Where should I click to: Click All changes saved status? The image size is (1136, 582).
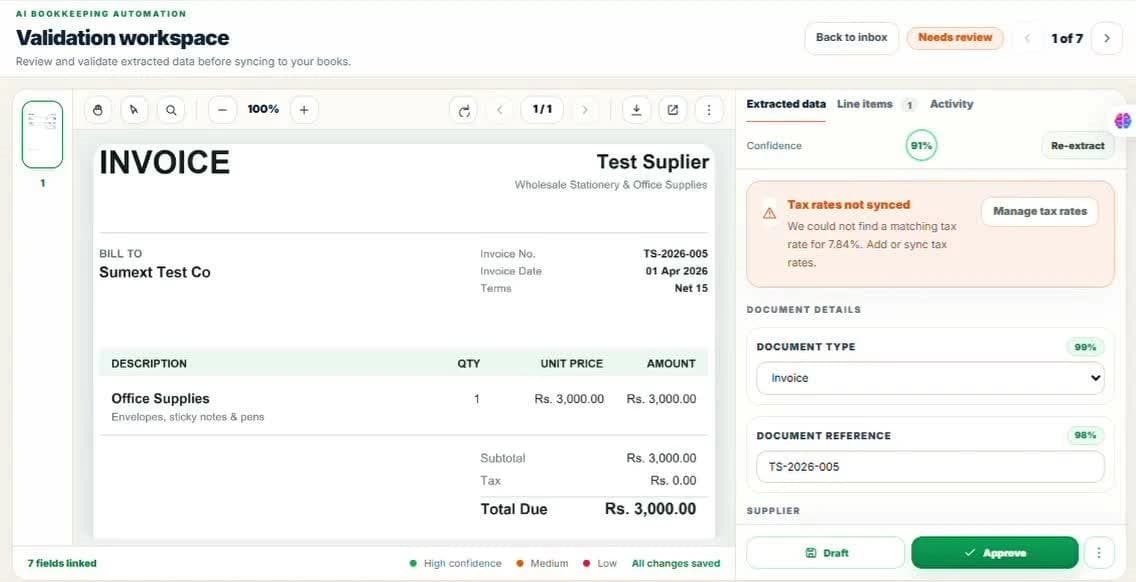coord(675,563)
